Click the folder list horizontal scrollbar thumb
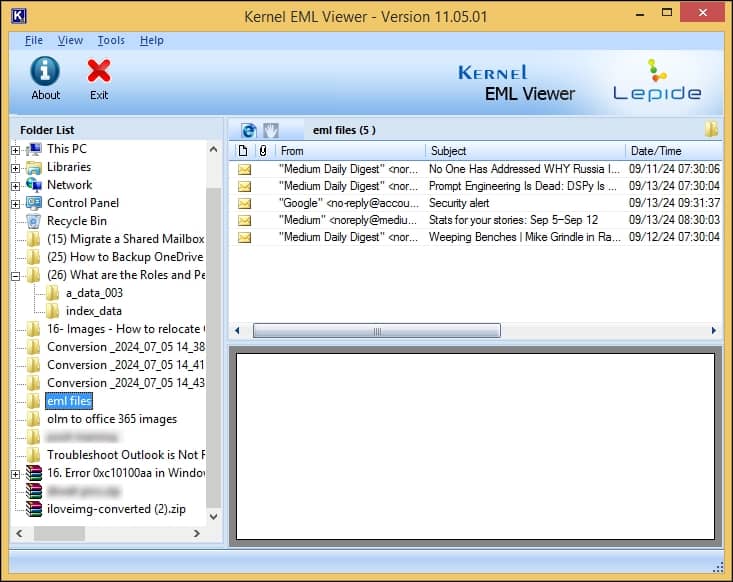Viewport: 733px width, 582px height. [x=59, y=533]
